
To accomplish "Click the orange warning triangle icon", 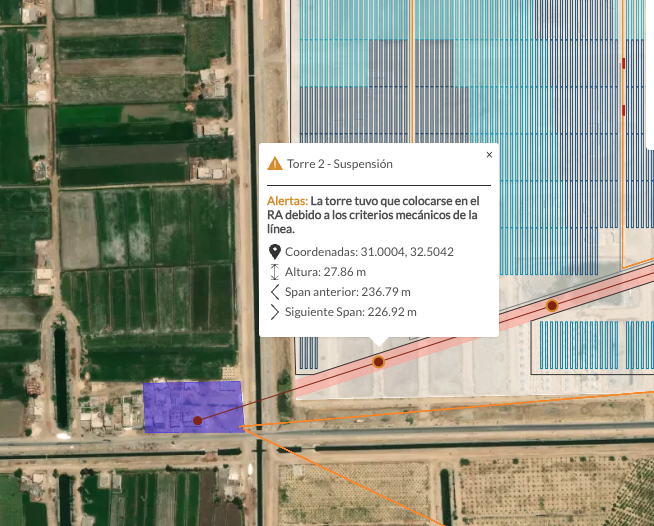I will 275,164.
